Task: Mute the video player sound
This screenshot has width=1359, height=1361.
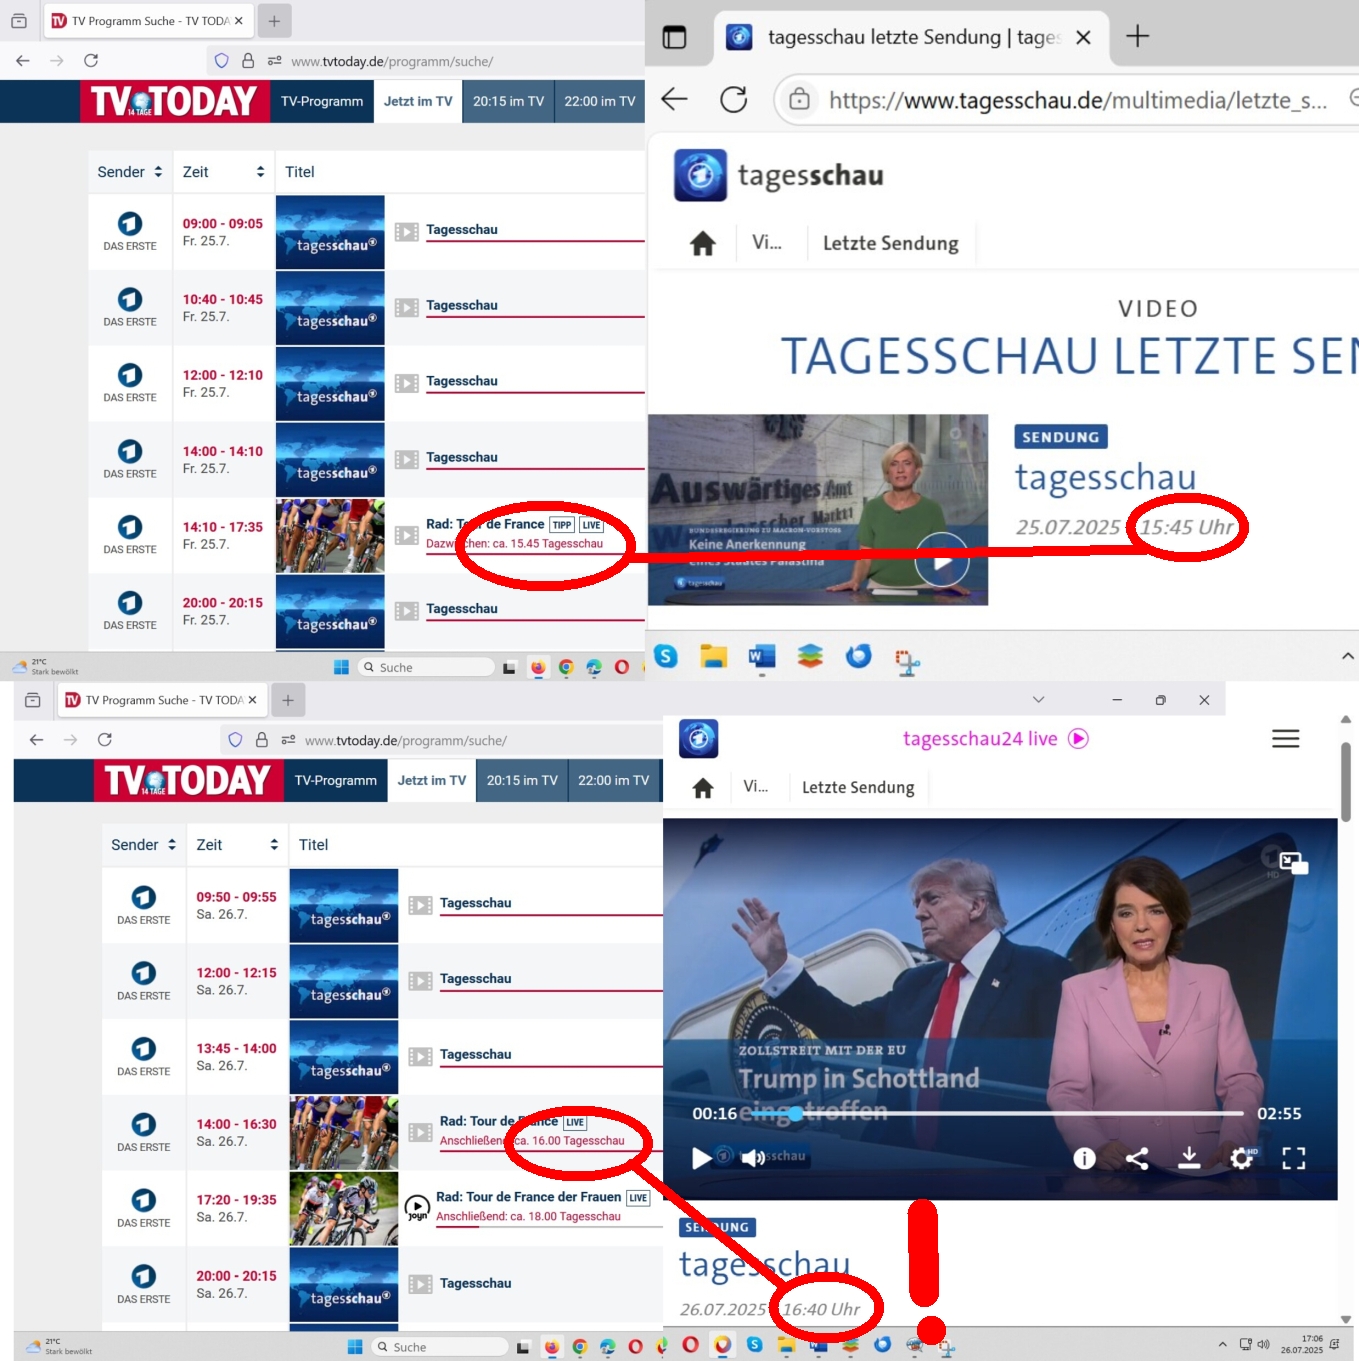Action: tap(753, 1158)
